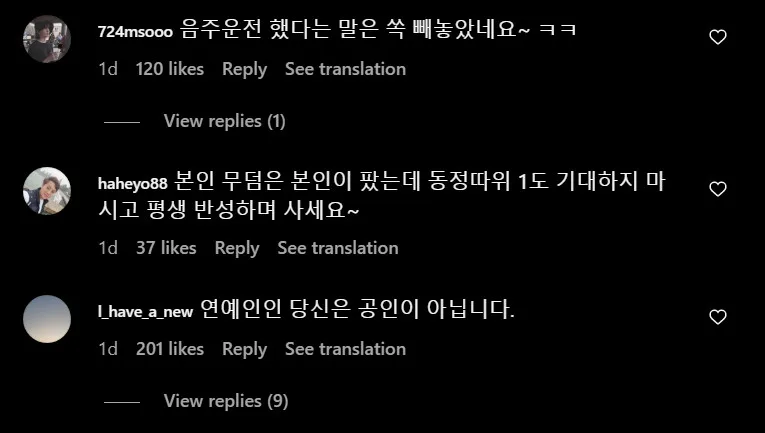Open username 724msooo profile link

(135, 32)
